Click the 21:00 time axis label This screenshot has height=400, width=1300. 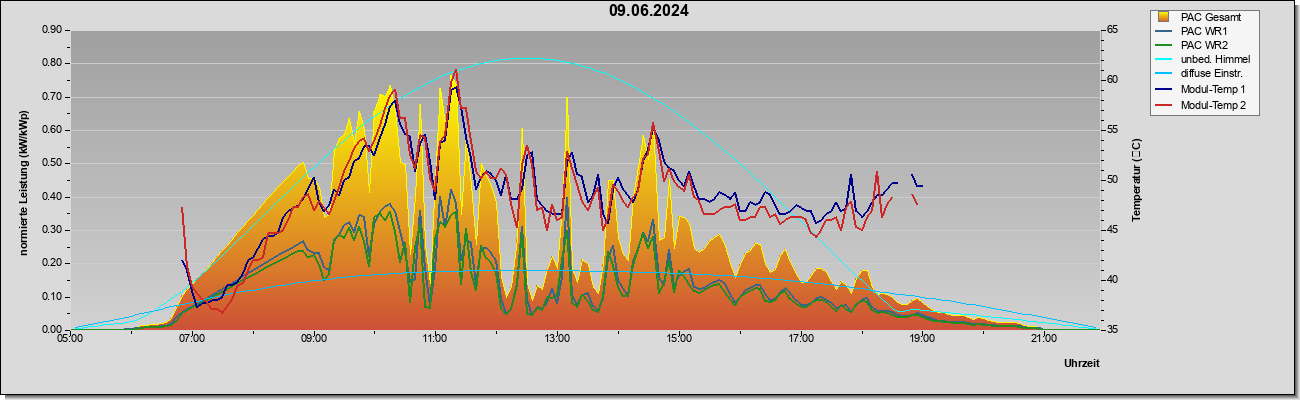(x=1044, y=338)
